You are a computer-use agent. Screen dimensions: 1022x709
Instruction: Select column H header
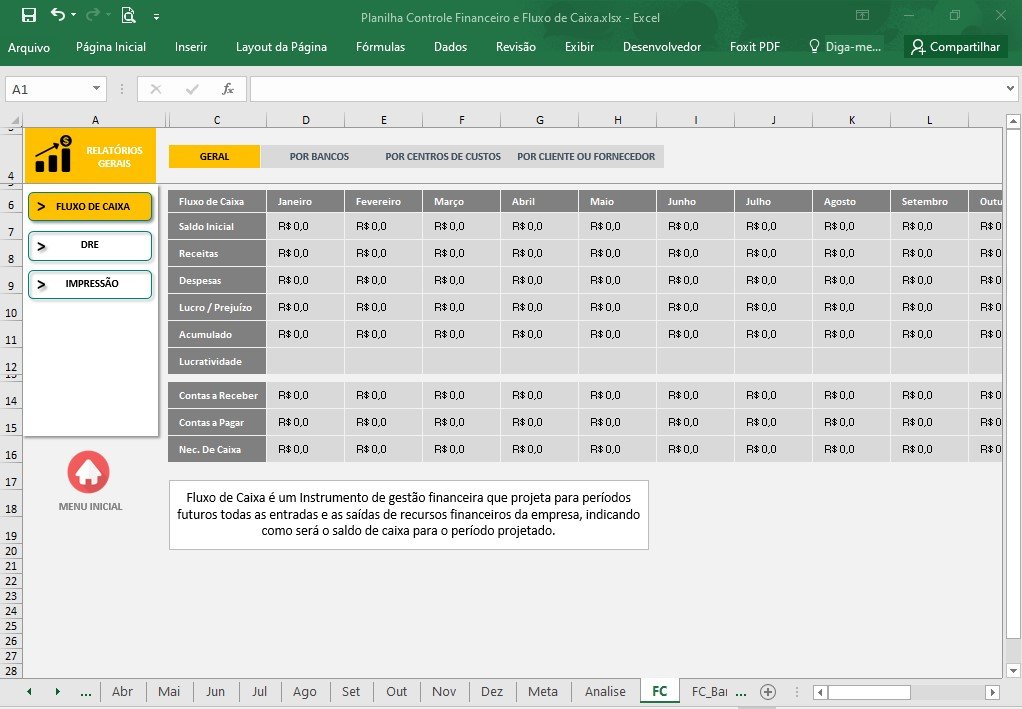coord(618,120)
